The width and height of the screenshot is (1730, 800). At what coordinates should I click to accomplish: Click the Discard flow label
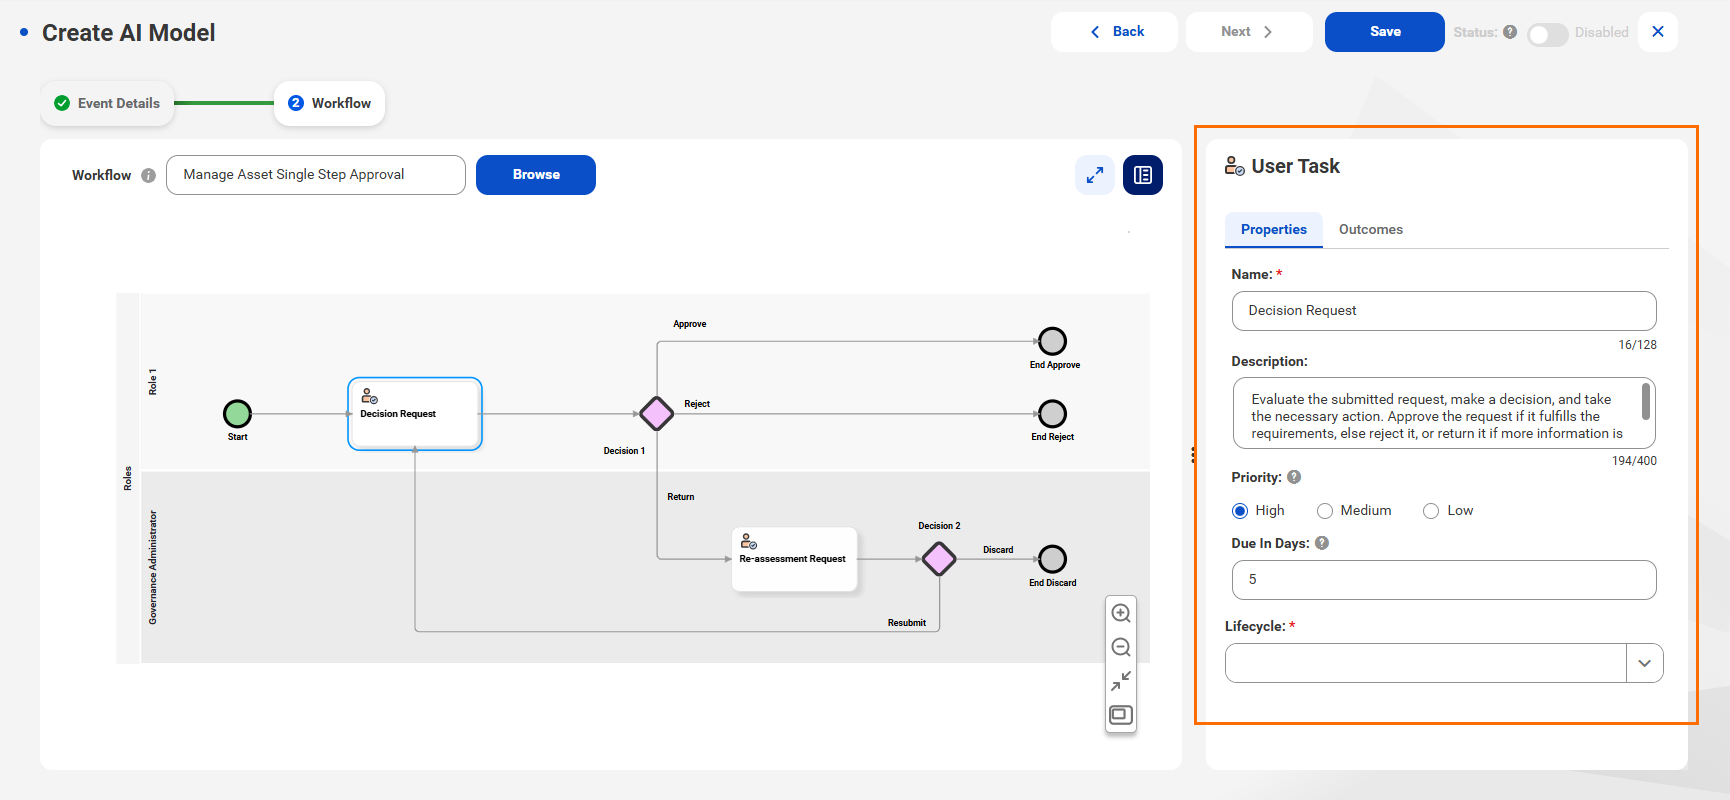pyautogui.click(x=998, y=550)
